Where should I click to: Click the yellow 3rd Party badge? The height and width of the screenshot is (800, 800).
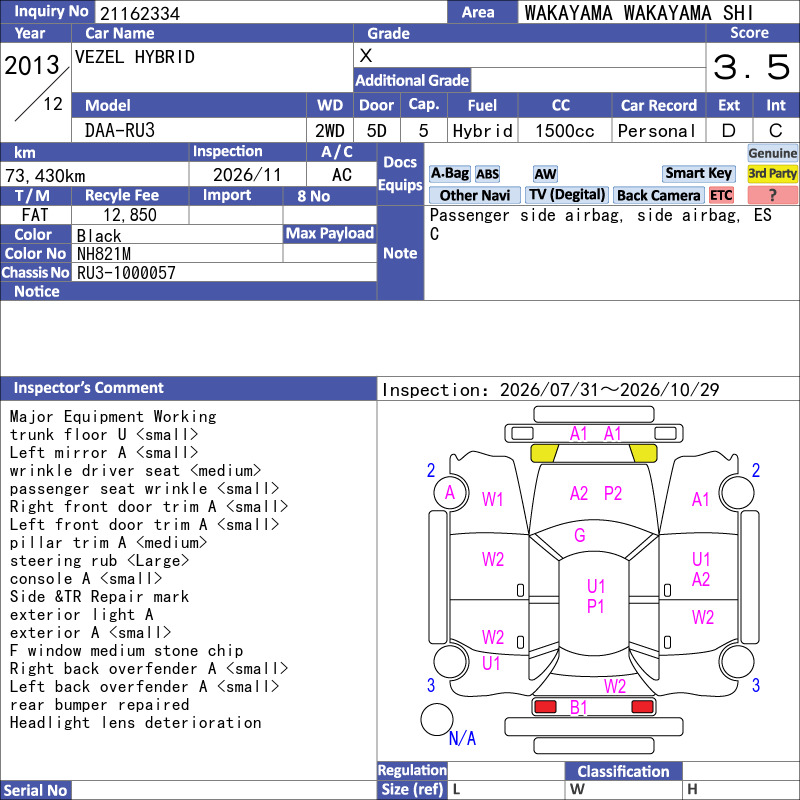(772, 173)
